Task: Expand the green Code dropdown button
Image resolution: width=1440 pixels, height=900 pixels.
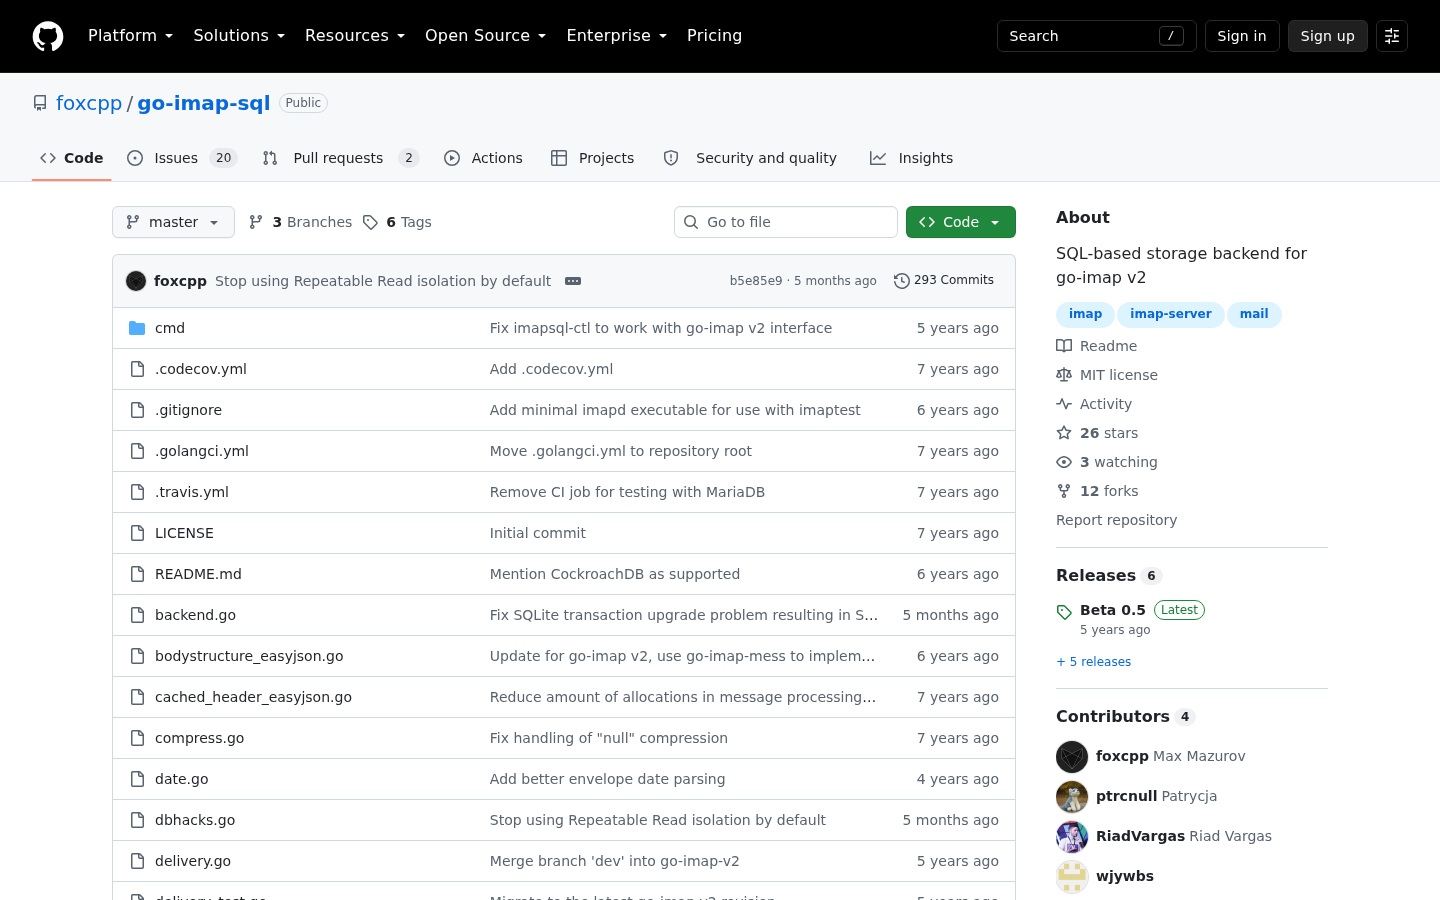Action: (961, 222)
